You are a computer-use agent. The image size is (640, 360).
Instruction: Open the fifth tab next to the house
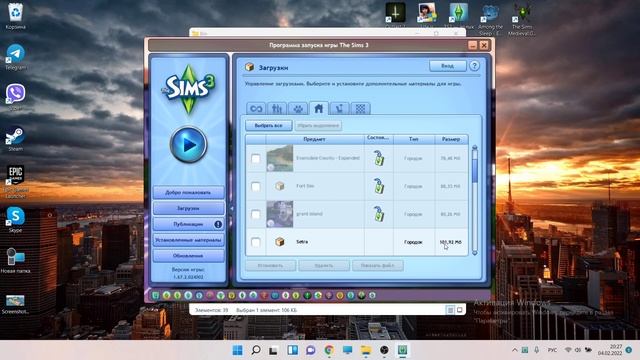[x=340, y=109]
